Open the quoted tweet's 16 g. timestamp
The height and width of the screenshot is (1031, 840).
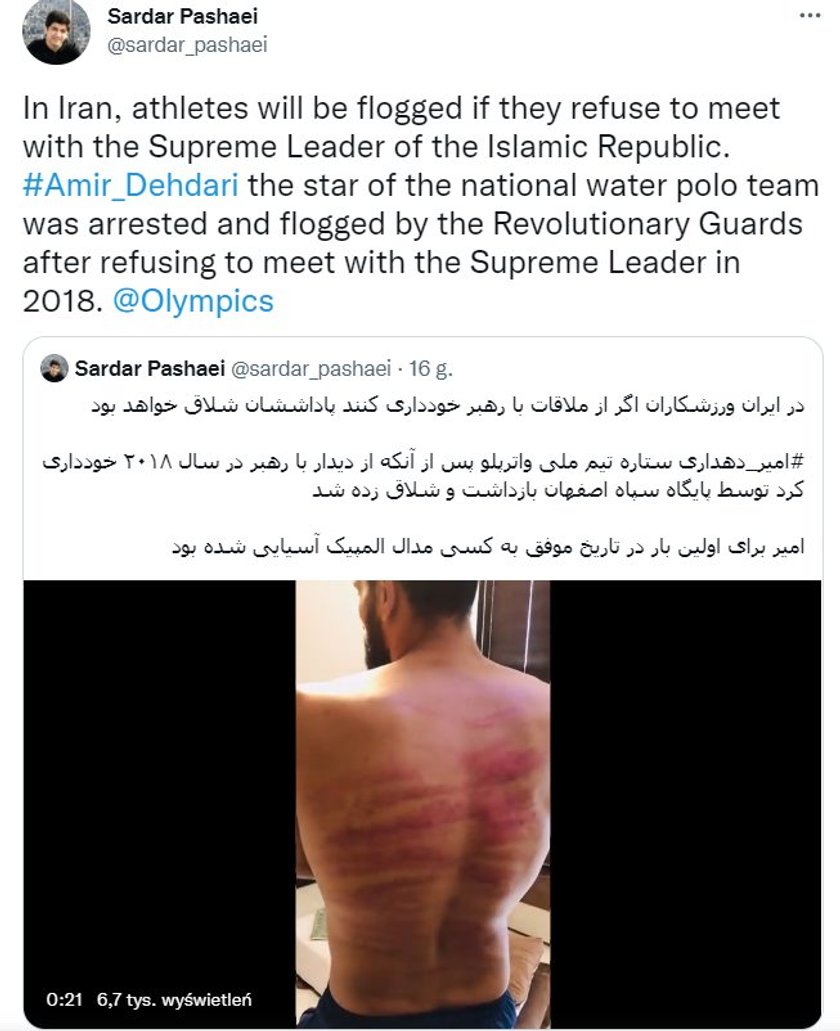click(x=431, y=368)
